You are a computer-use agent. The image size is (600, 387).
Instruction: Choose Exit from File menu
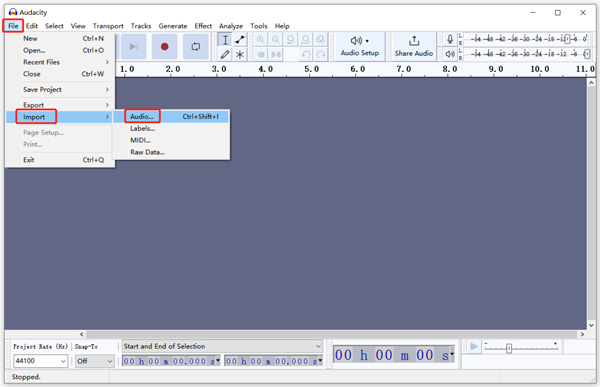click(60, 160)
